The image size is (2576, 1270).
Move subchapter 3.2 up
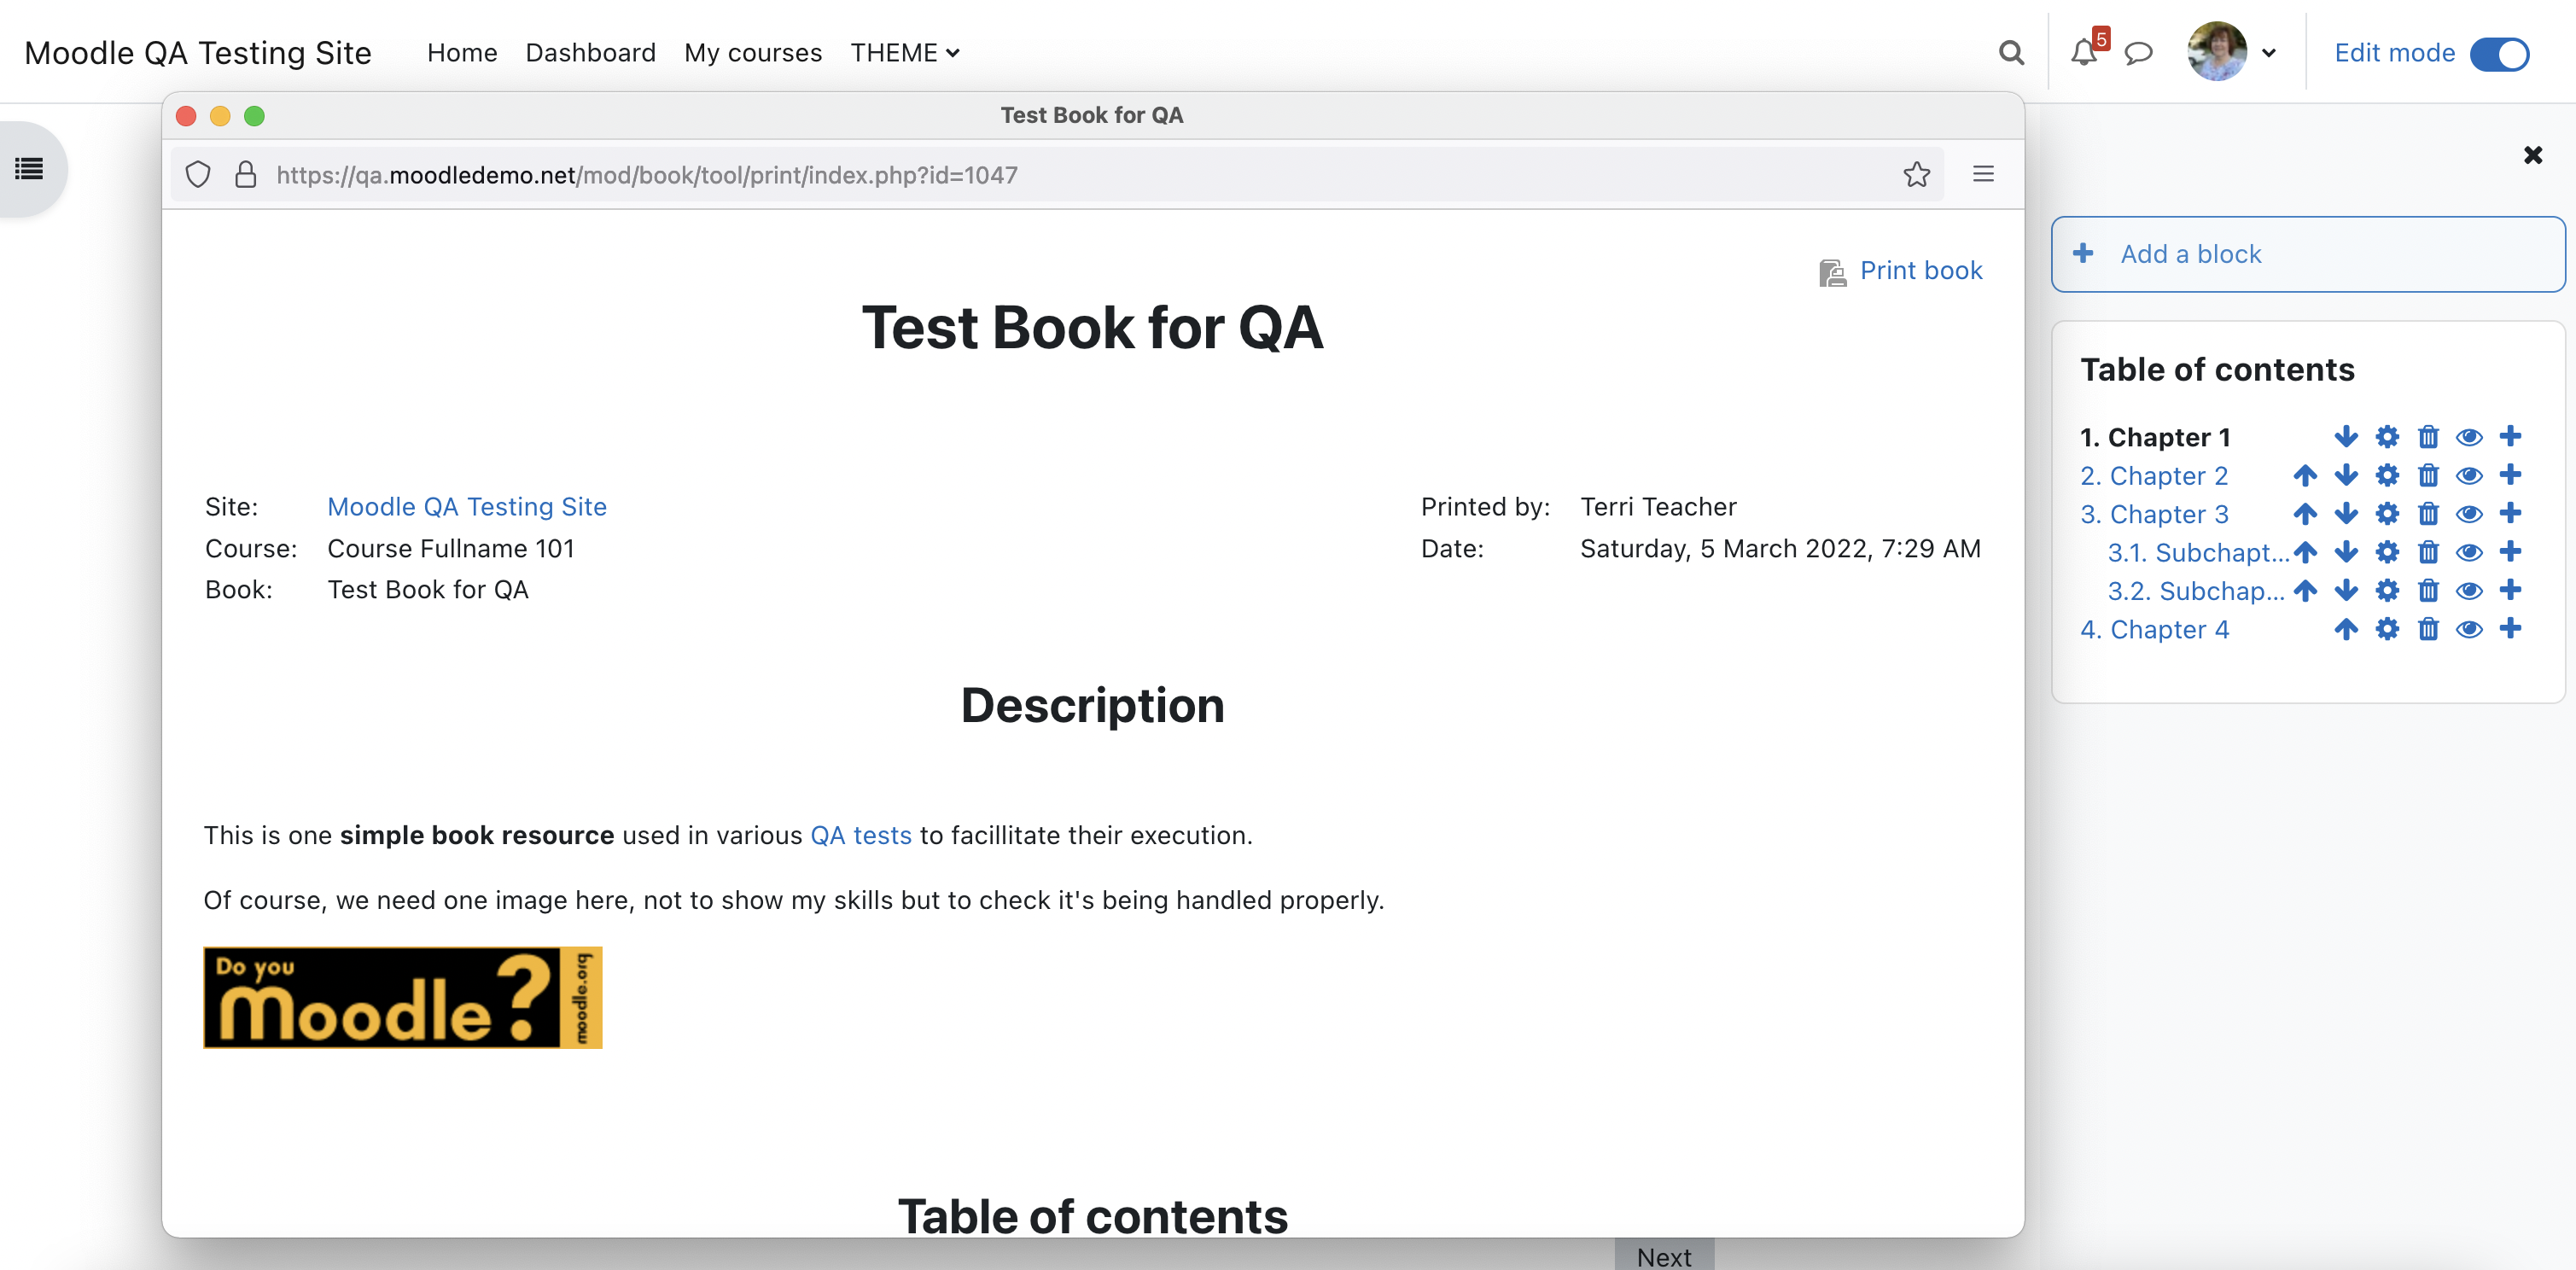point(2305,590)
